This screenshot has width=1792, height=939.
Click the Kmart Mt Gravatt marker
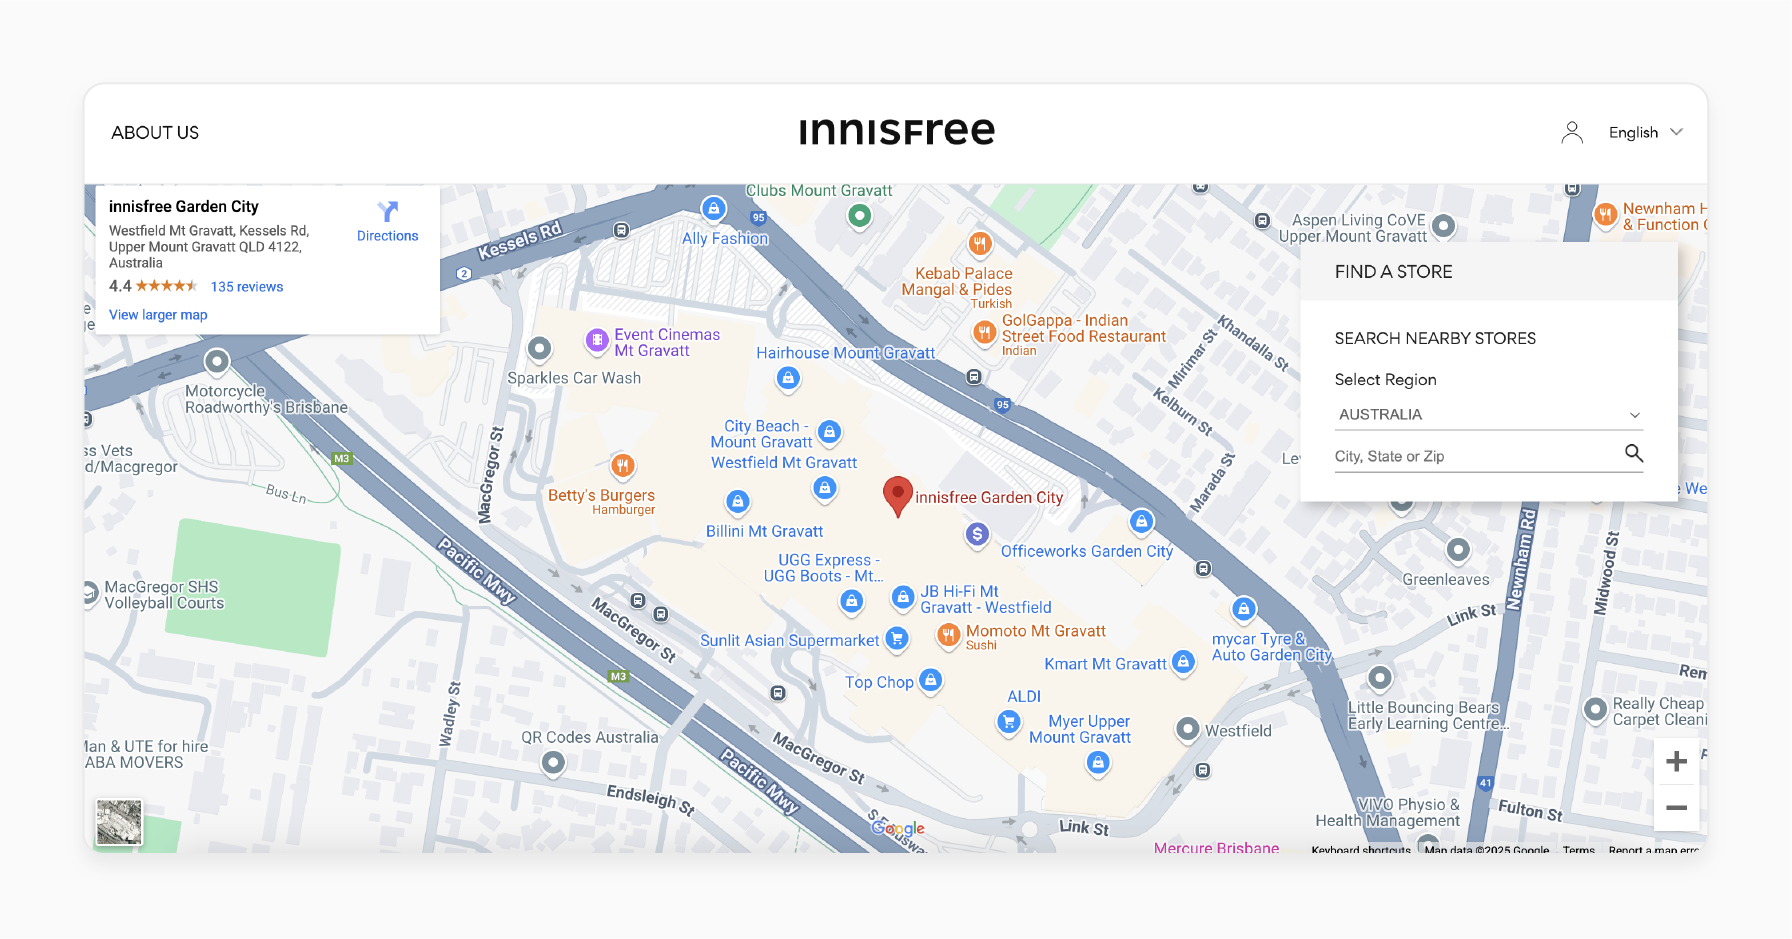(x=1183, y=662)
